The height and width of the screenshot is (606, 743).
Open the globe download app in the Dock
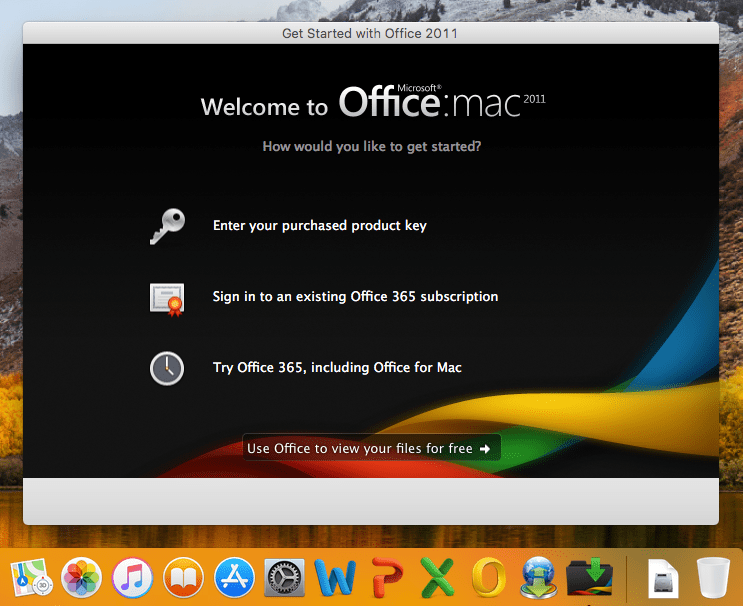click(539, 578)
